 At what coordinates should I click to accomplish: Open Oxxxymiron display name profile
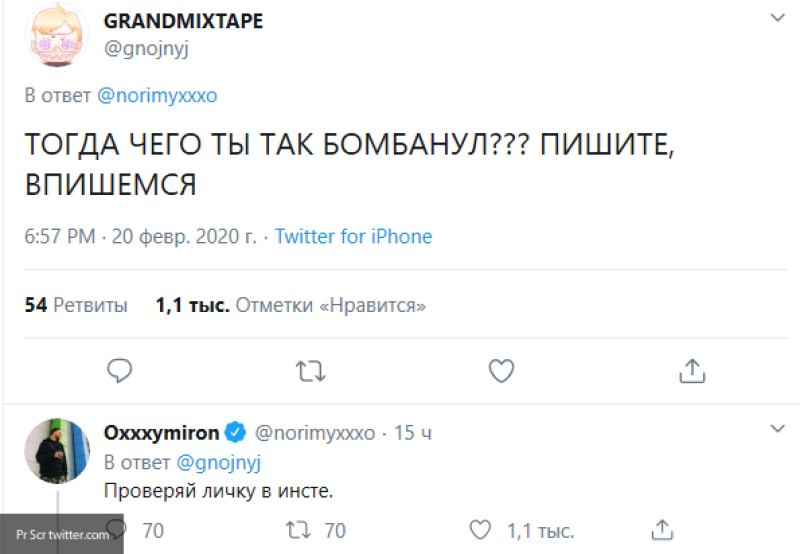pos(164,433)
